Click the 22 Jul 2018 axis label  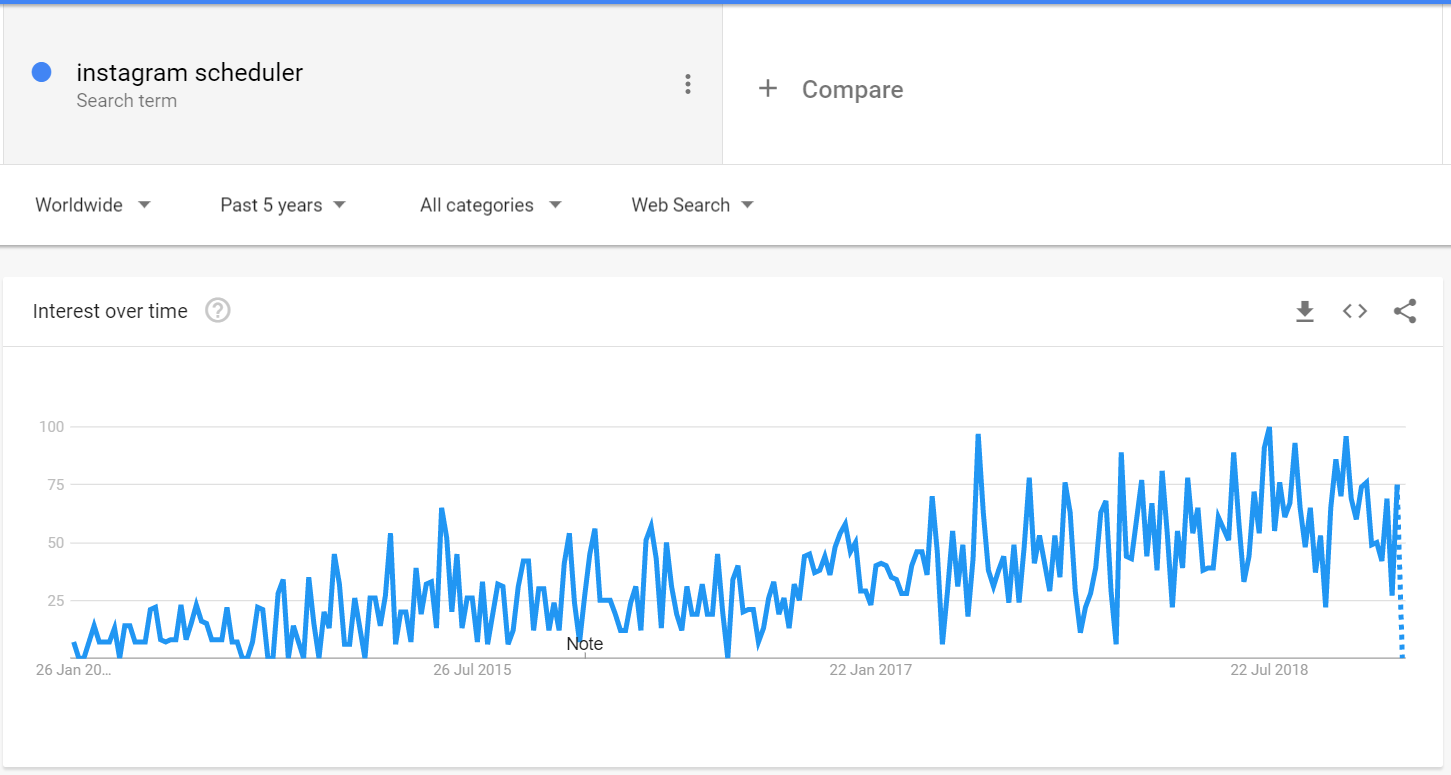pos(1267,669)
